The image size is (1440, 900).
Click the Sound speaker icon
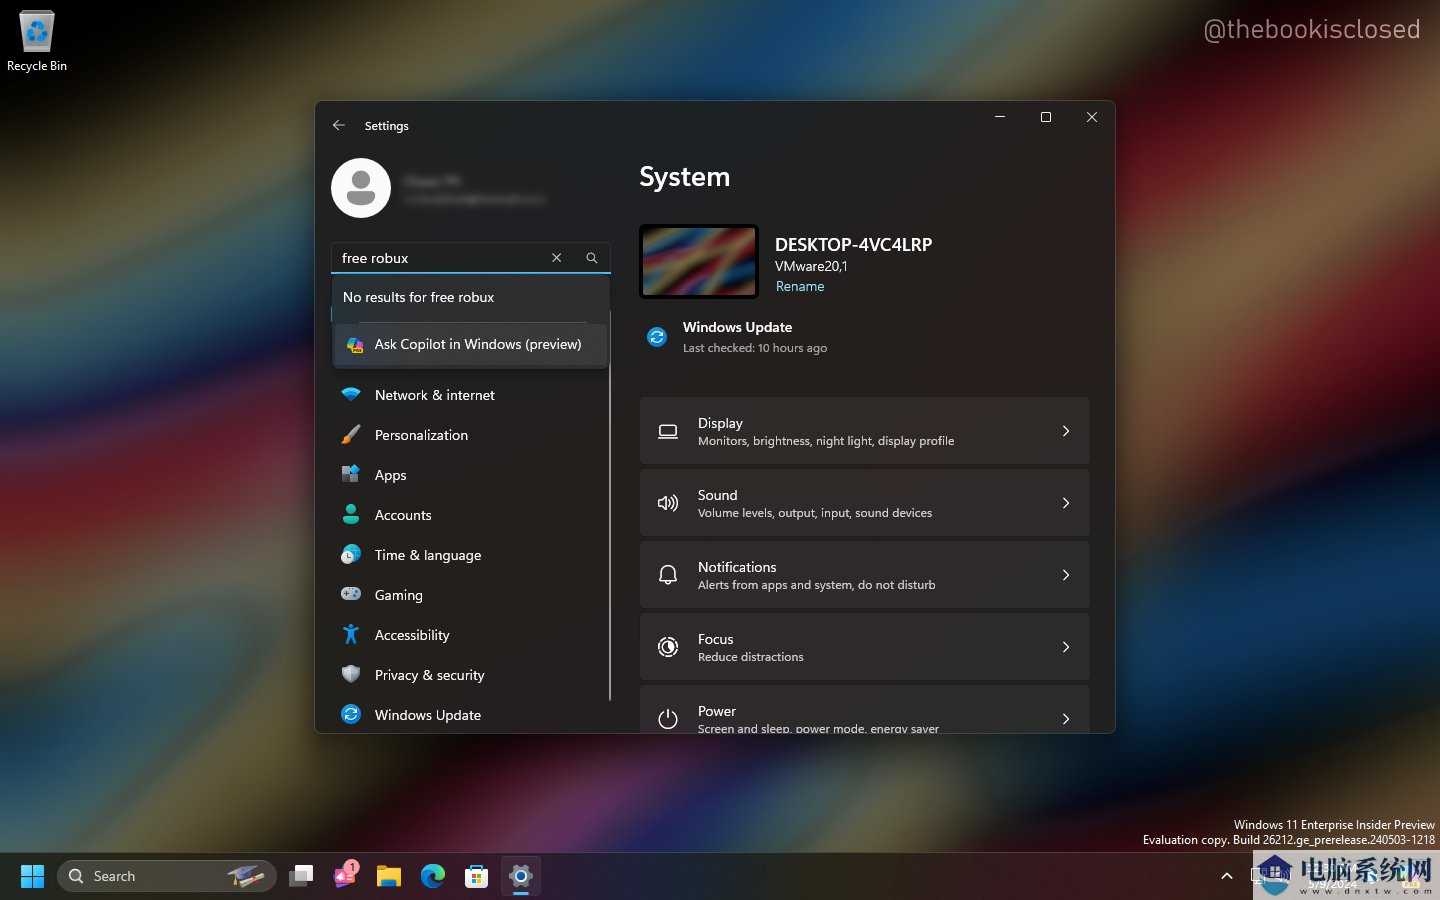pyautogui.click(x=668, y=503)
